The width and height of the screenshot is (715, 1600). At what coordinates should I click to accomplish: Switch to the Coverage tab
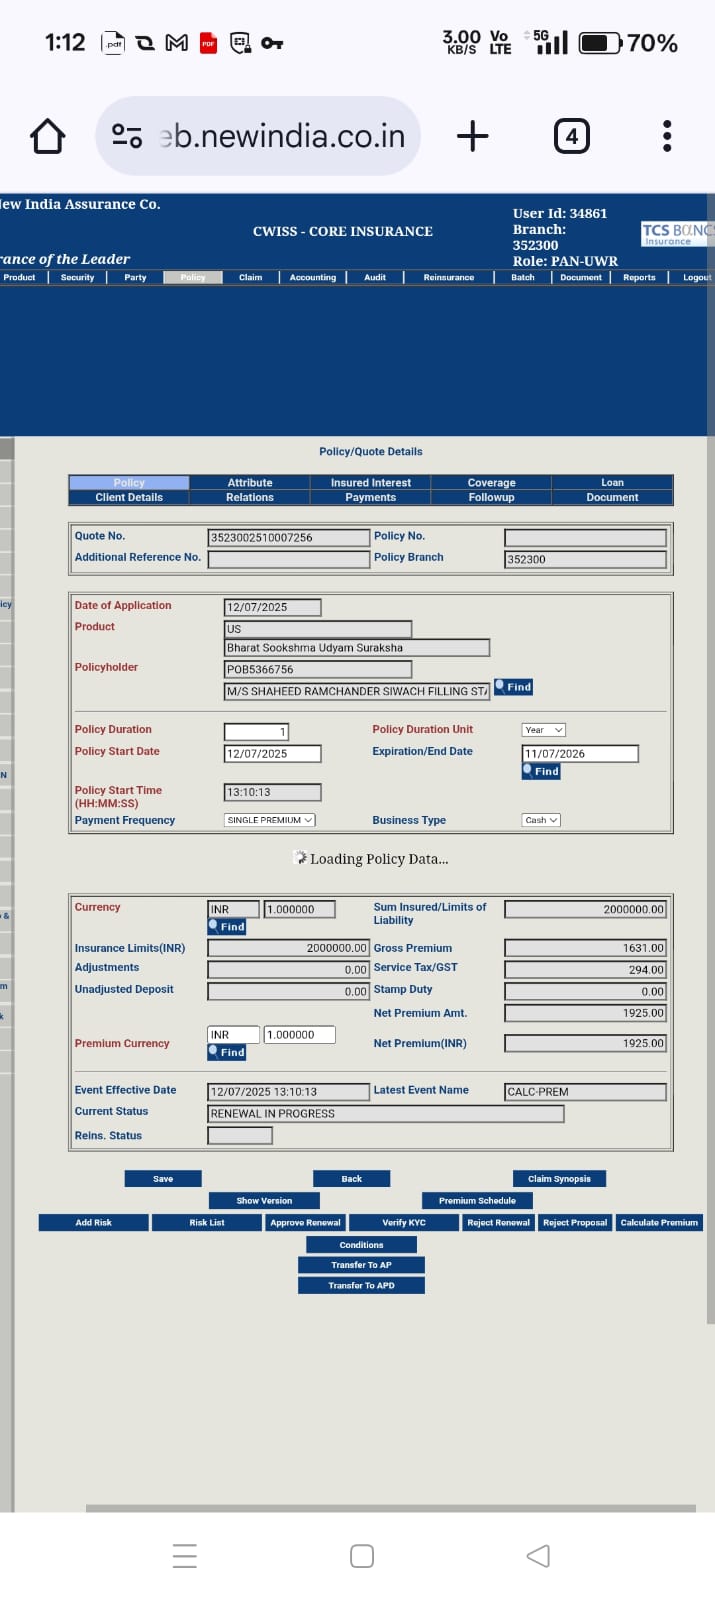pyautogui.click(x=492, y=482)
